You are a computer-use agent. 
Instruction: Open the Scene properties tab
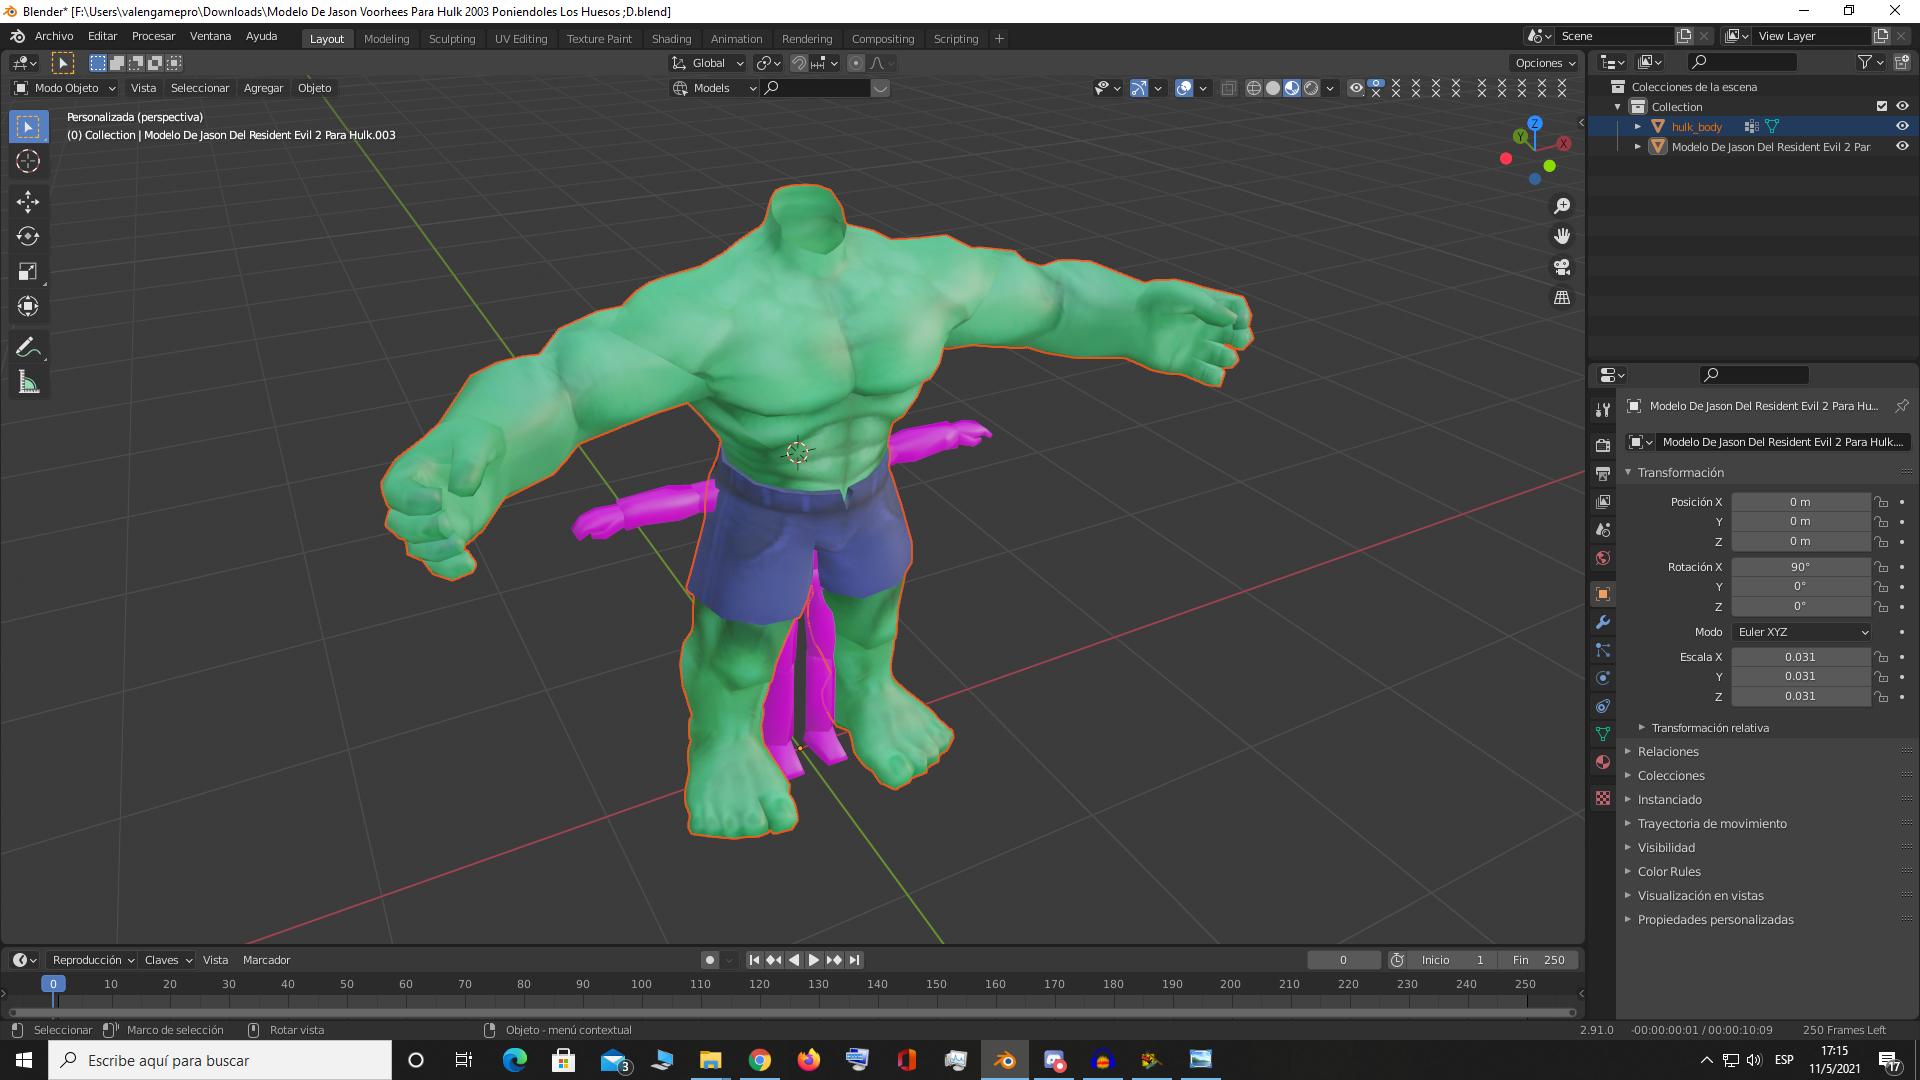1603,529
